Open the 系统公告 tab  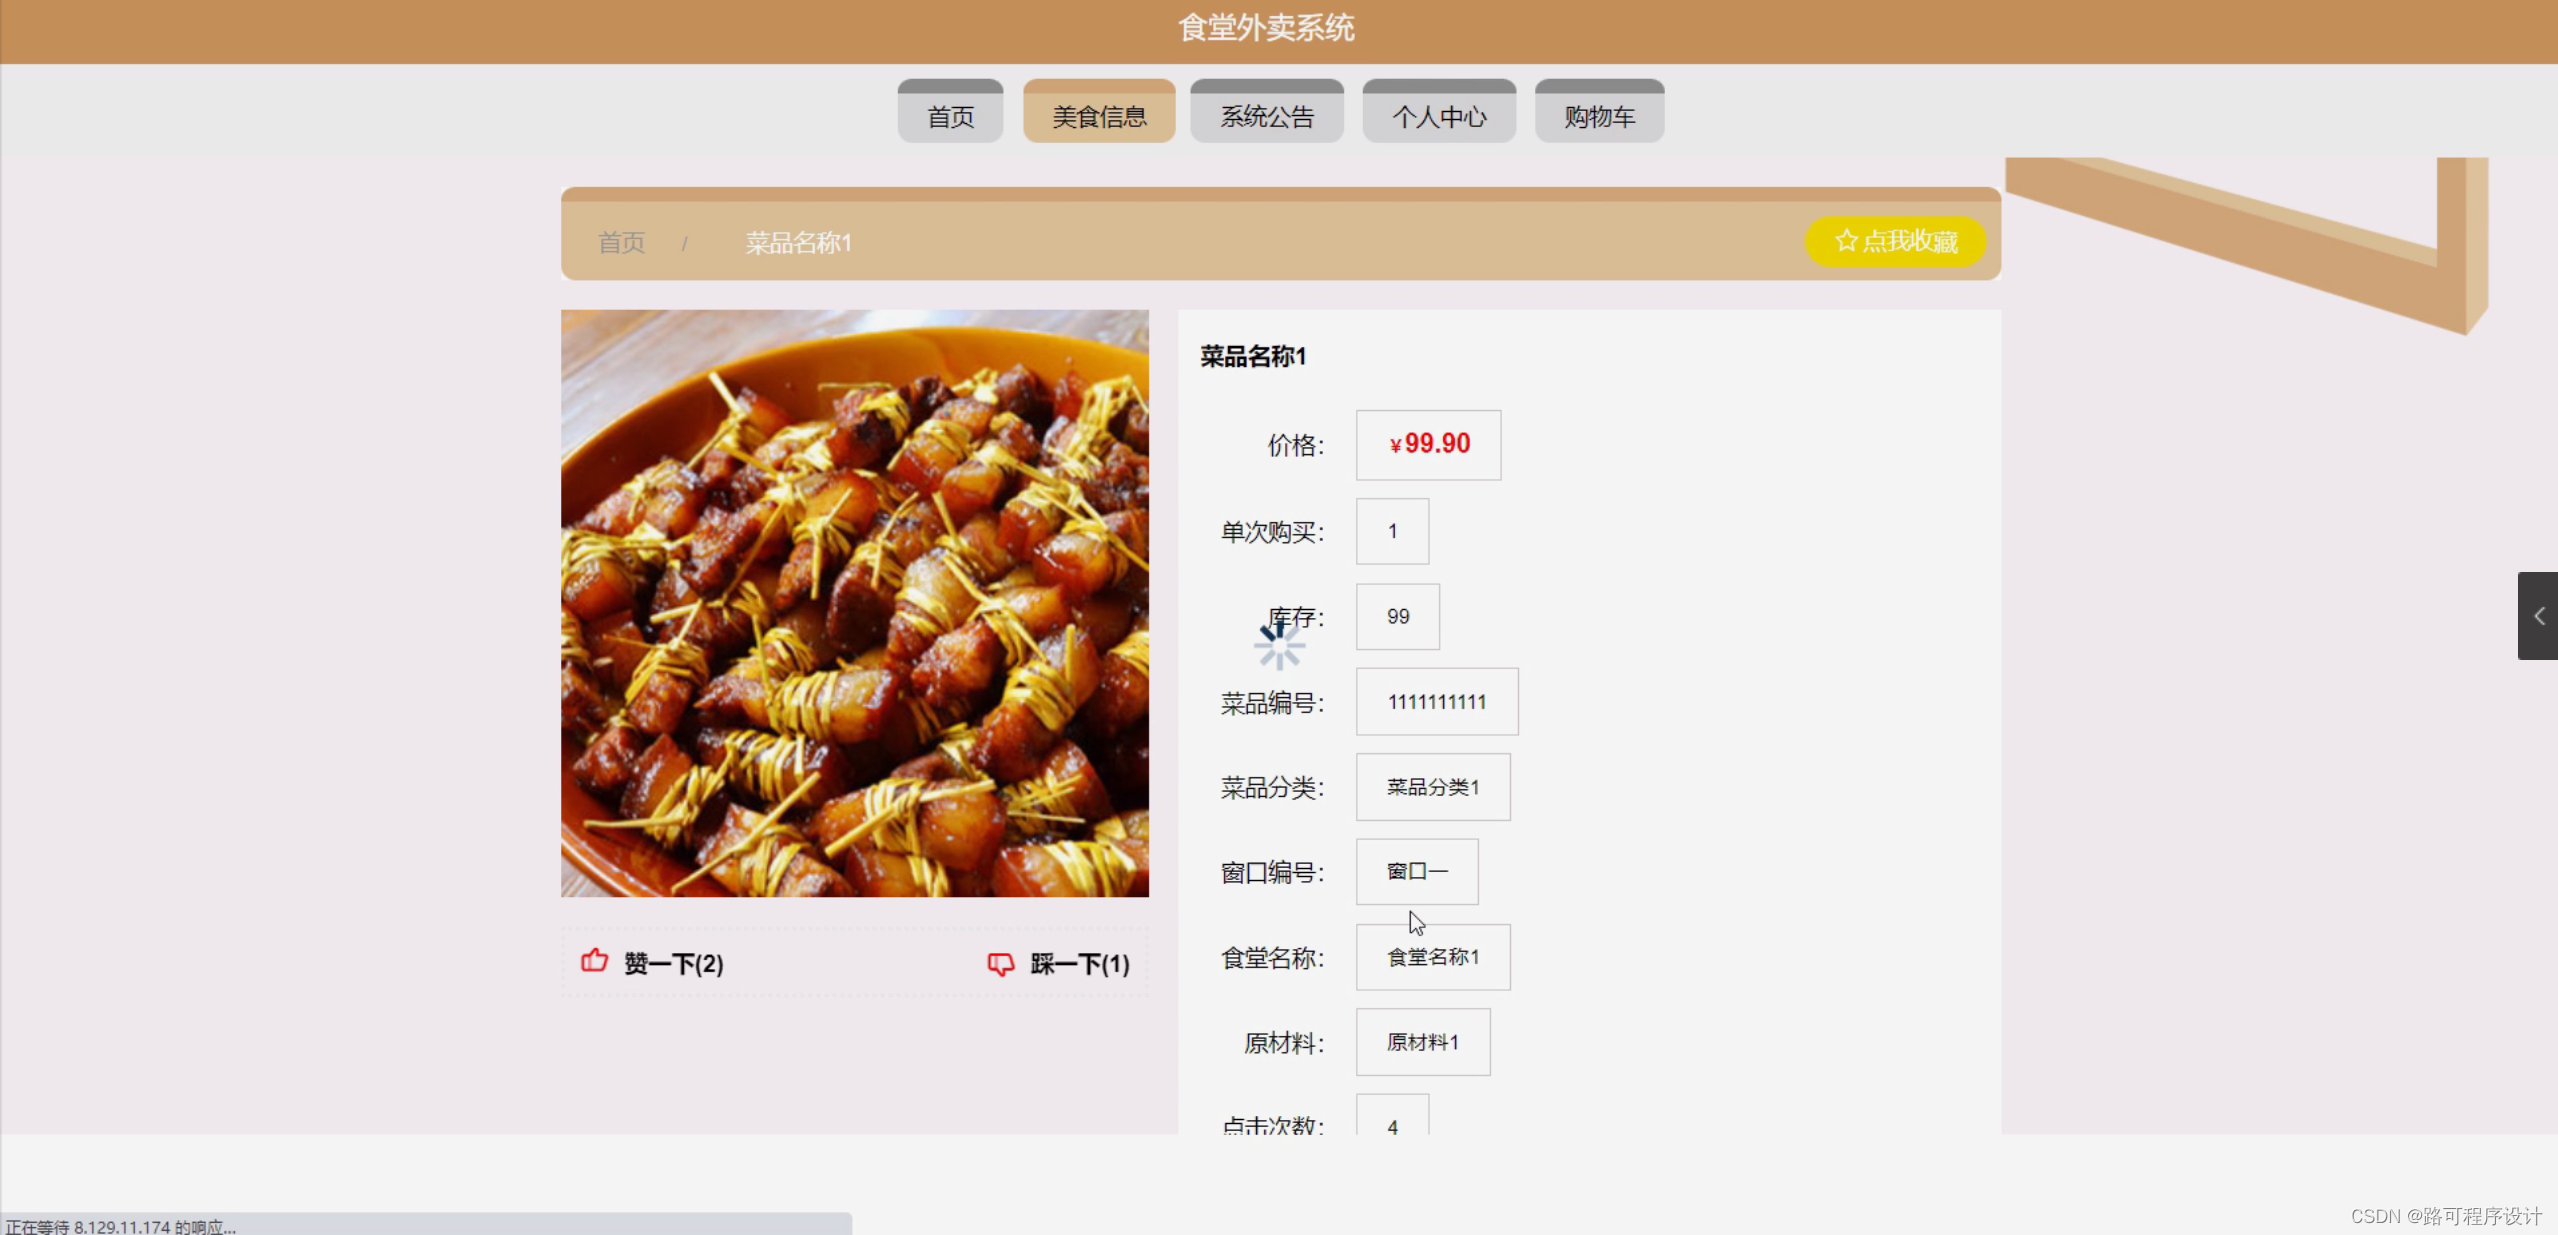click(1266, 116)
